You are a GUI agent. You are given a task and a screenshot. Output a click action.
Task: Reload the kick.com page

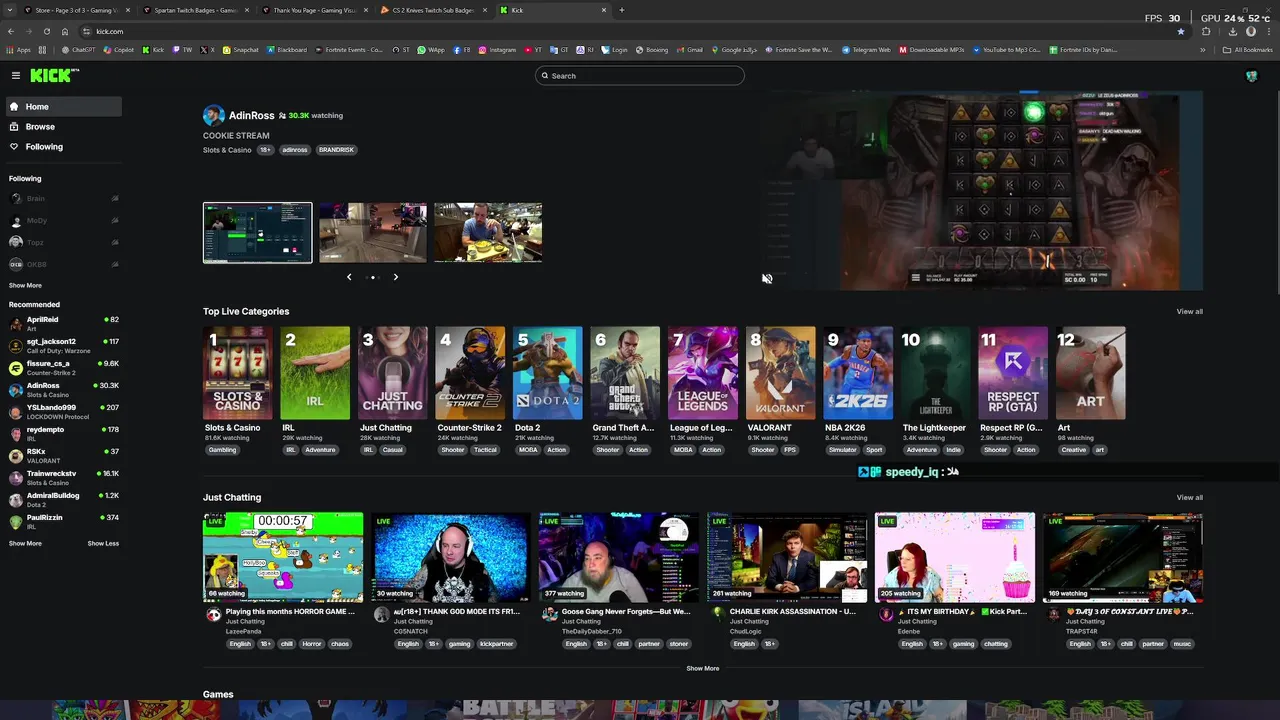(47, 31)
